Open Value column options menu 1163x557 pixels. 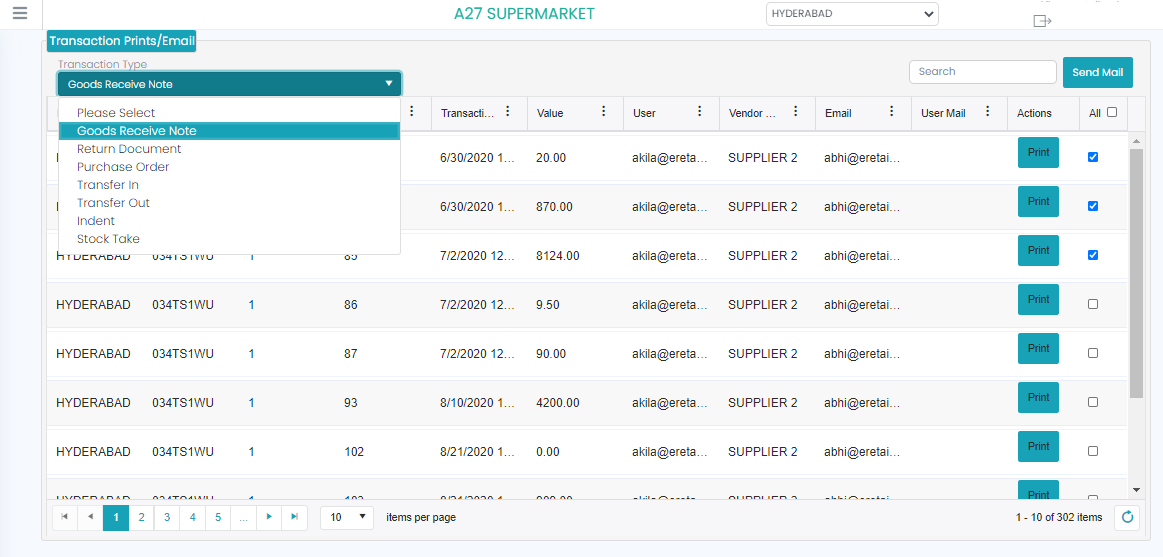[603, 112]
